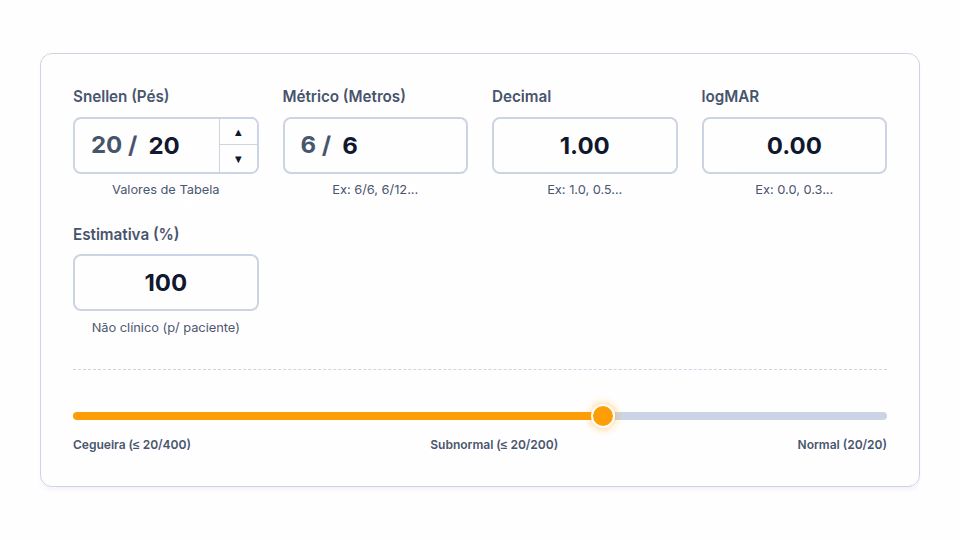
Task: Click the 'Snellen (Pés)' label
Action: (x=121, y=96)
